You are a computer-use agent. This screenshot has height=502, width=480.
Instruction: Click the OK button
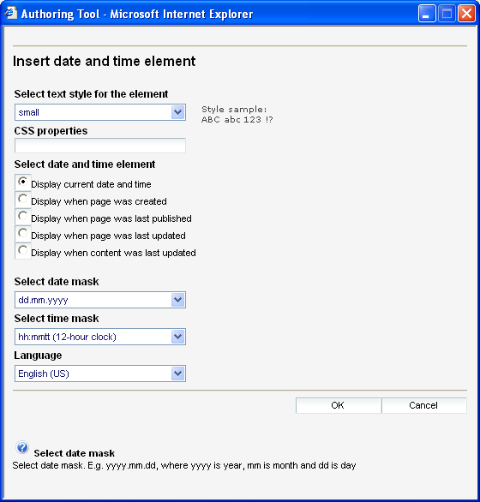[x=338, y=405]
